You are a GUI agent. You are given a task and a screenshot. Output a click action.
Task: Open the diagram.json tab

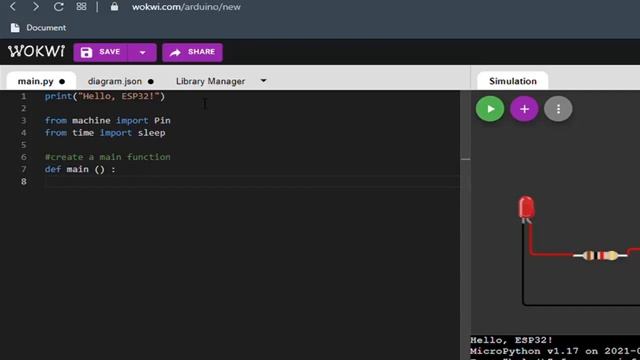click(x=120, y=81)
